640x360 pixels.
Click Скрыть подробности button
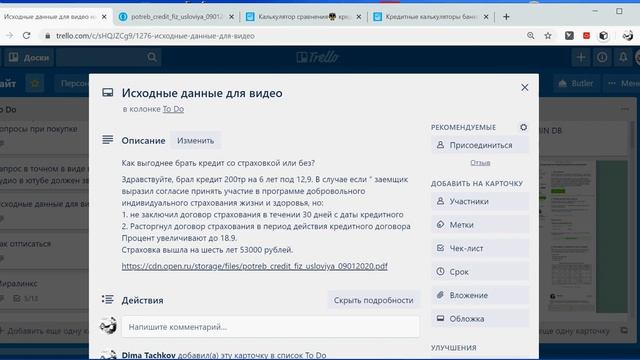[373, 300]
